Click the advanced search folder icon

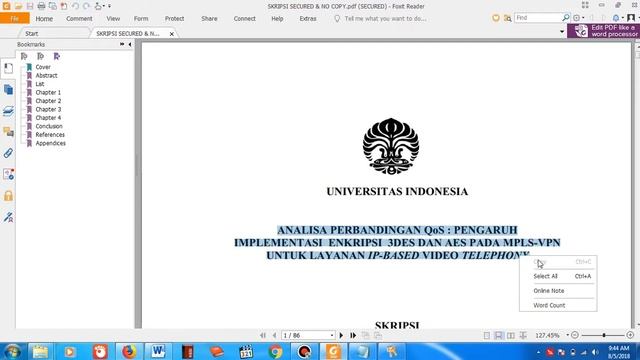click(x=507, y=18)
